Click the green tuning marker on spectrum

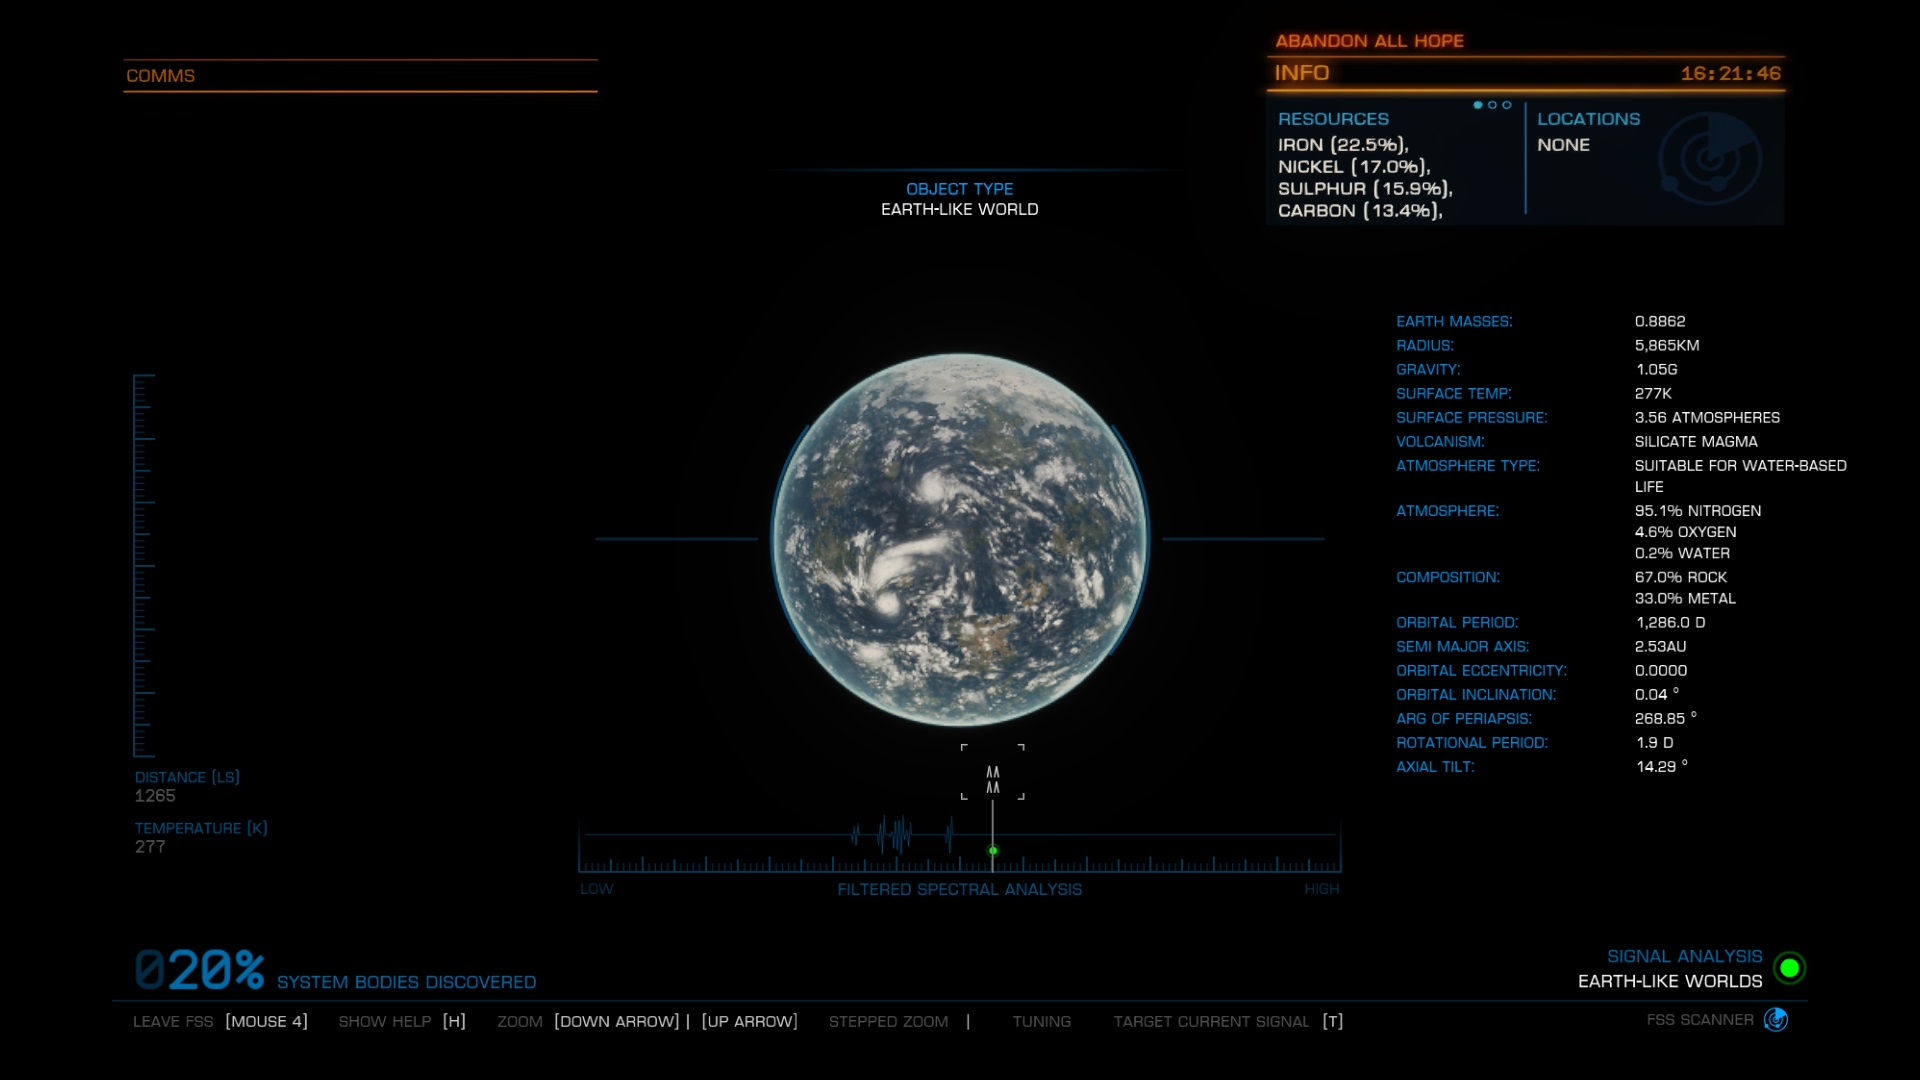tap(993, 851)
